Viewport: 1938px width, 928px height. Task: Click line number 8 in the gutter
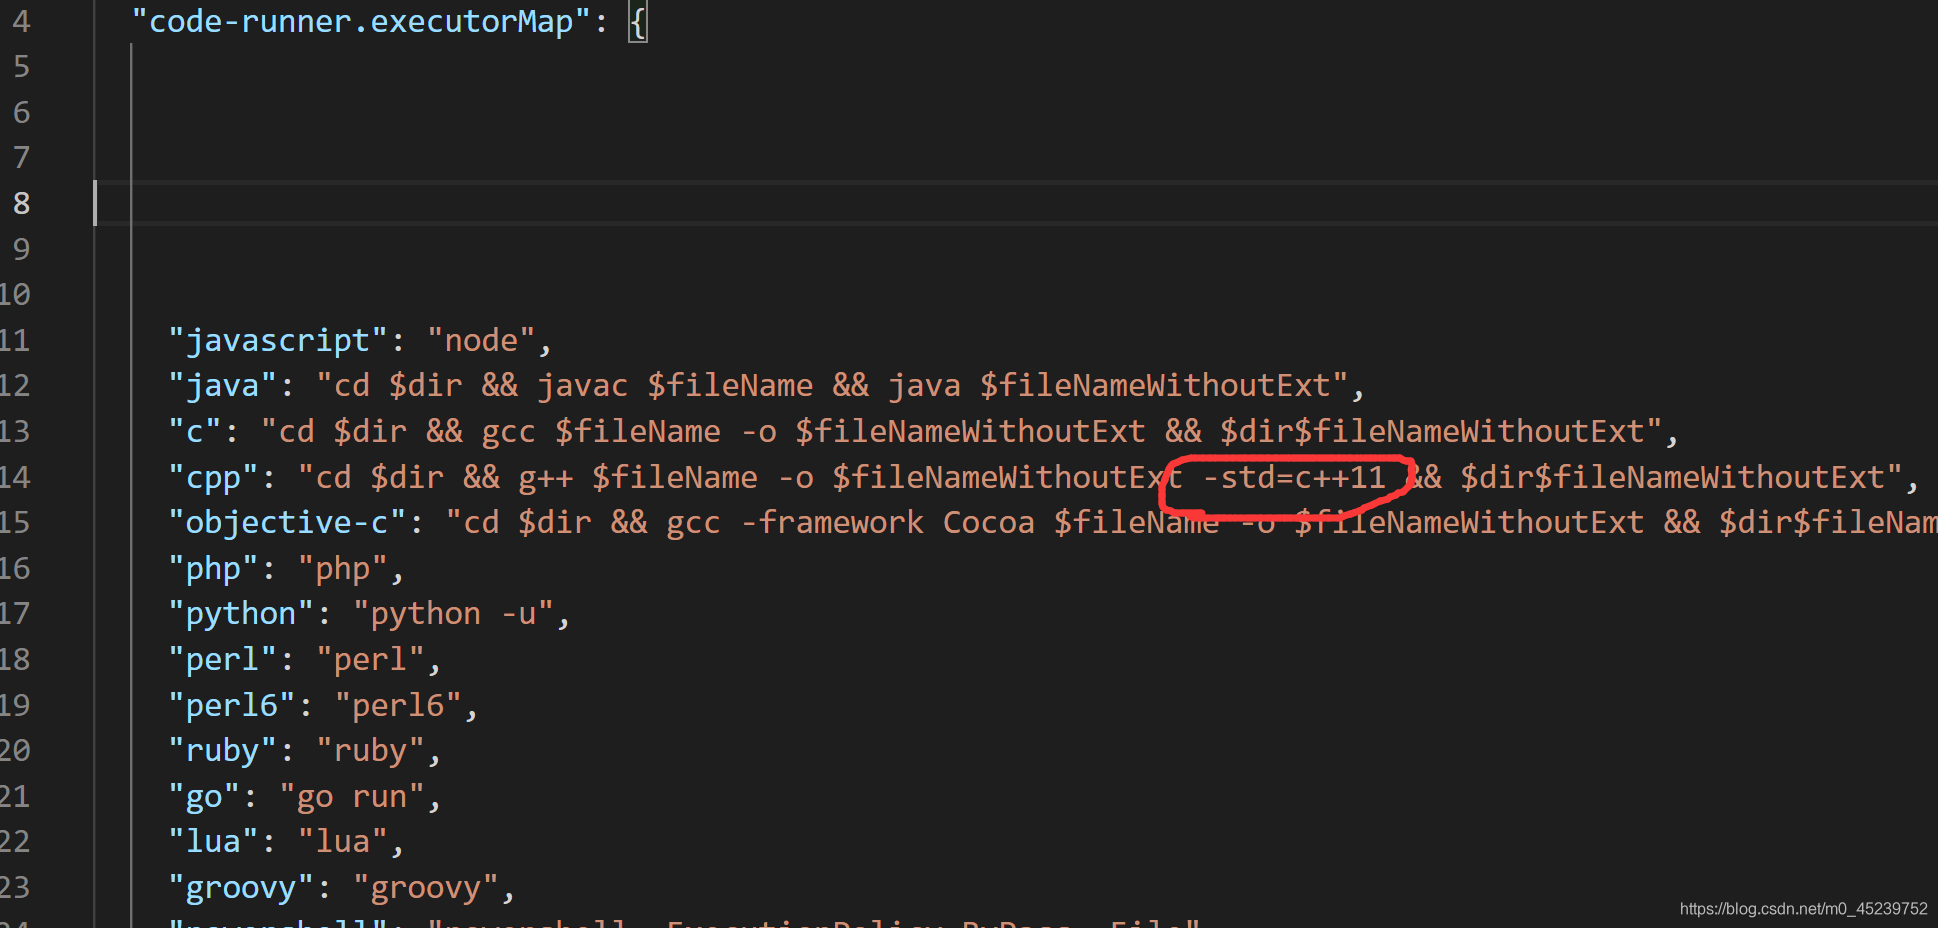(x=21, y=203)
